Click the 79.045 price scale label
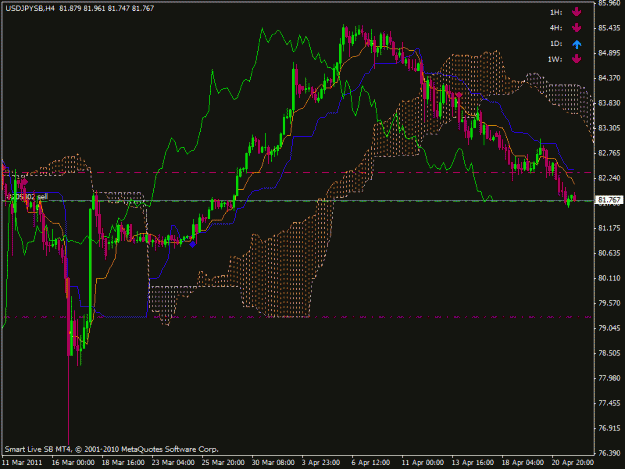 tap(610, 328)
